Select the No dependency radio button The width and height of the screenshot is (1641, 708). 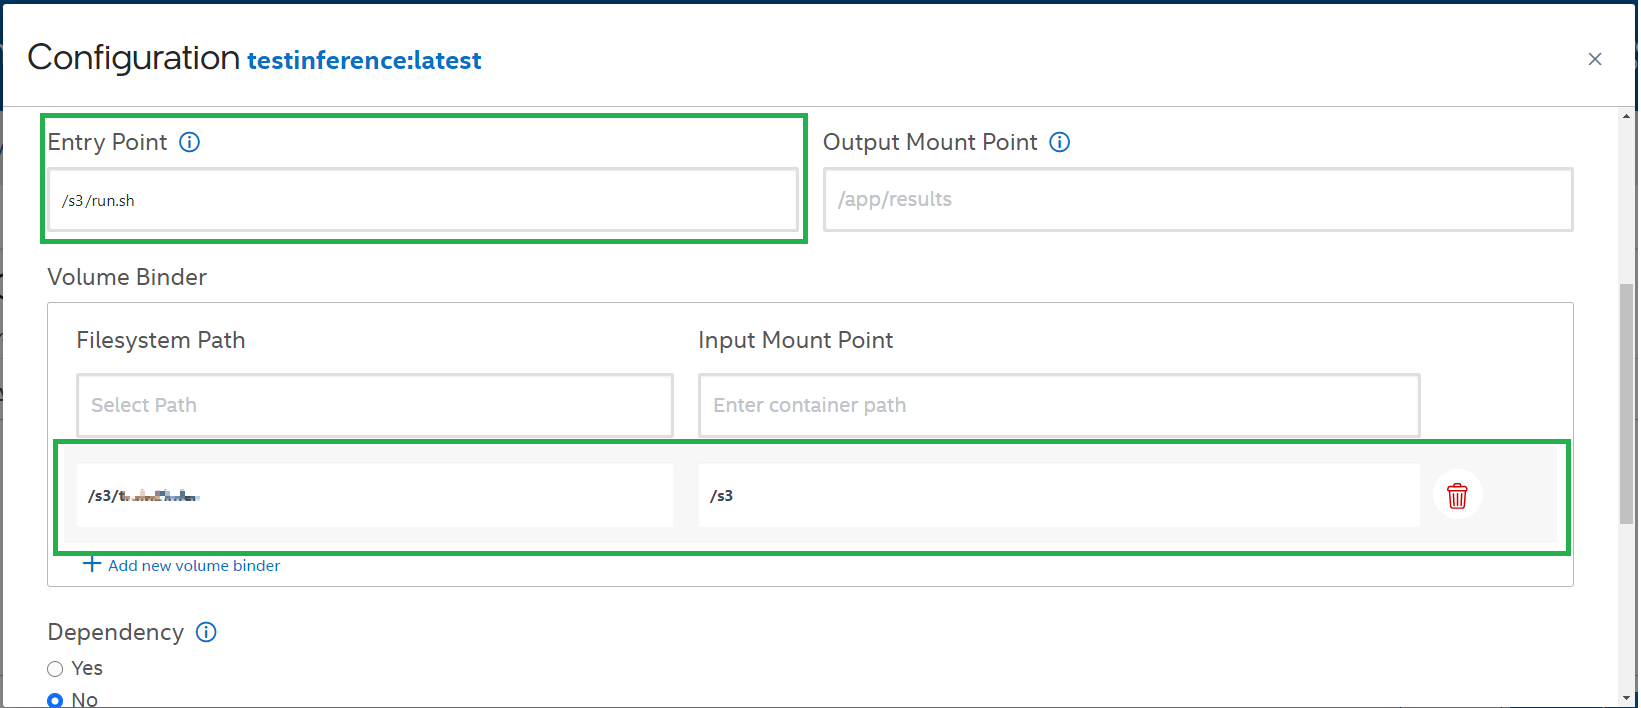tap(55, 700)
